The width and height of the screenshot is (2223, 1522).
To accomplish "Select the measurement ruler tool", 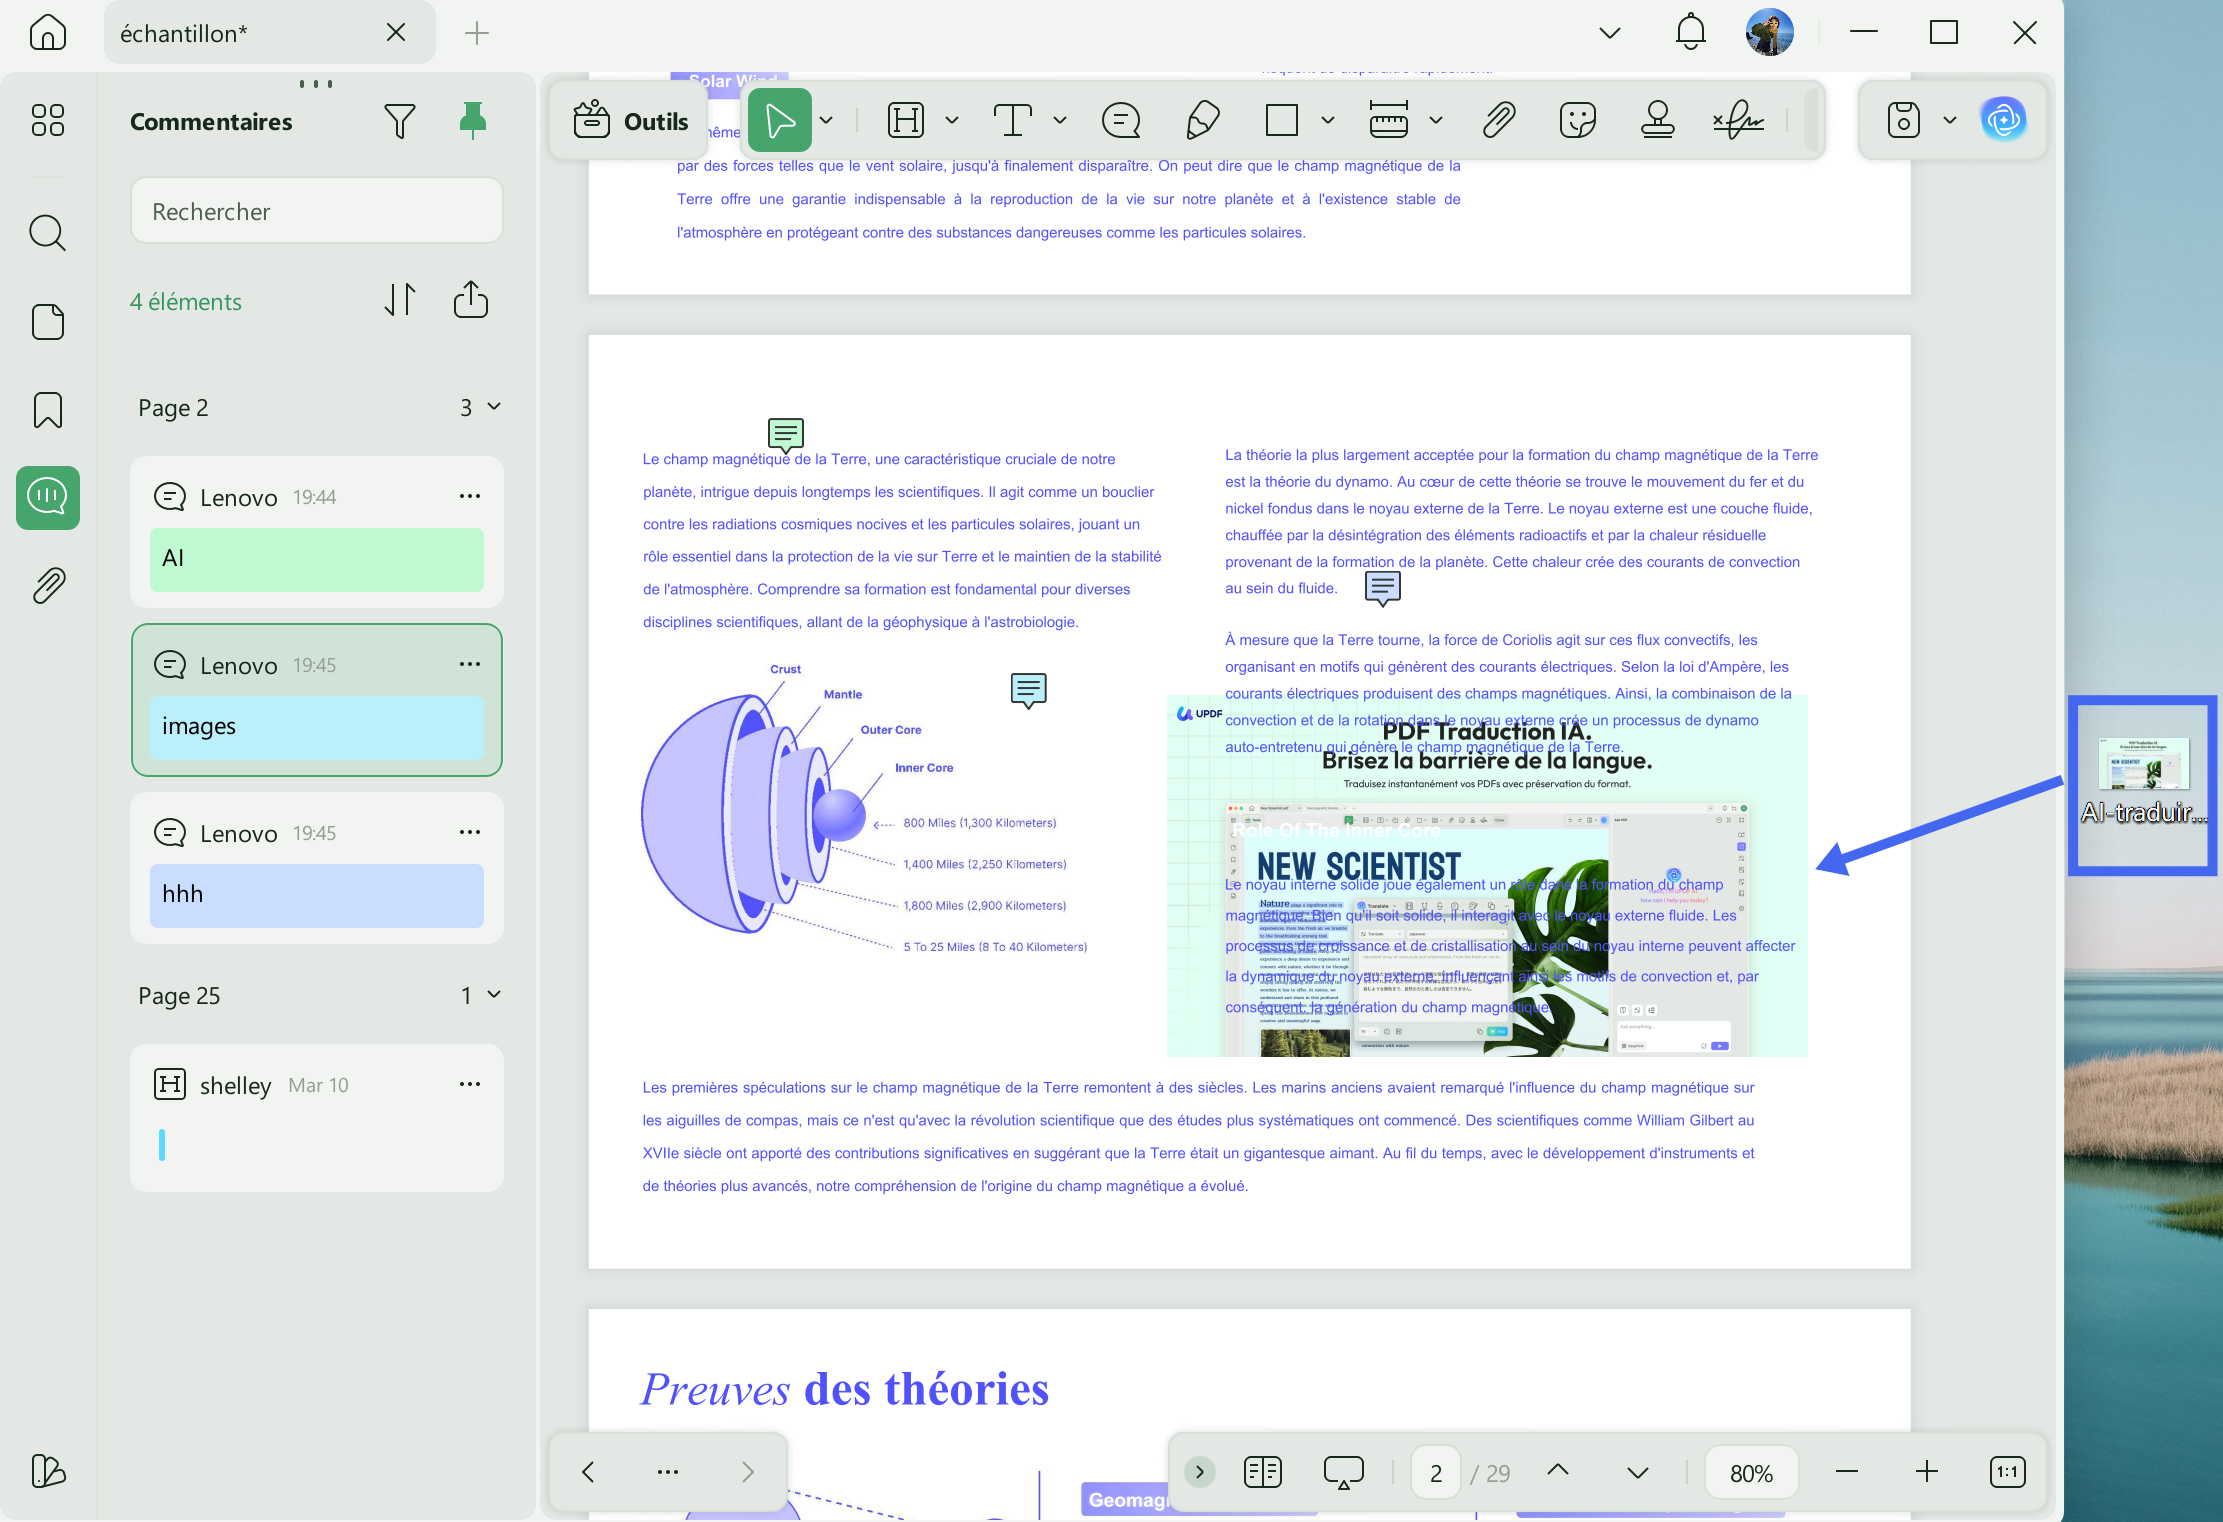I will point(1388,121).
